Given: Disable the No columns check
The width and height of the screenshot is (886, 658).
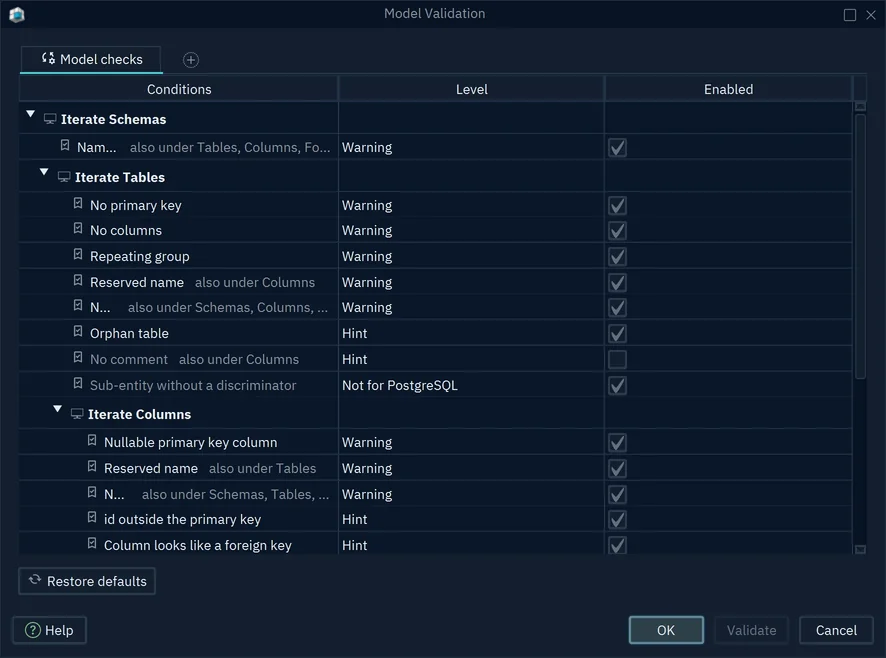Looking at the screenshot, I should pos(617,231).
